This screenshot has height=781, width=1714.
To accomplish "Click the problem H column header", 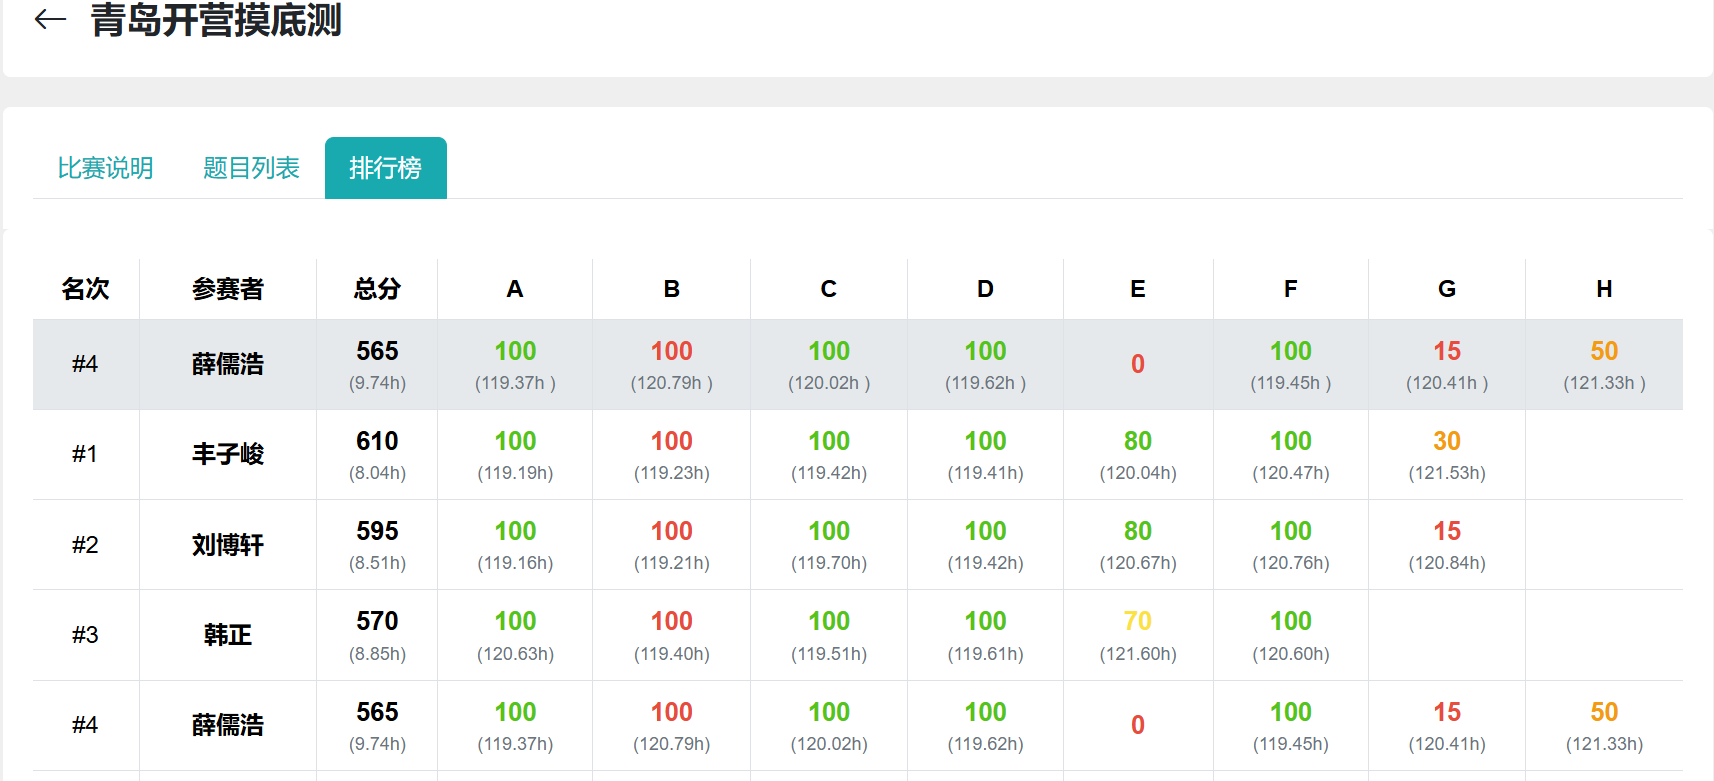I will point(1604,289).
